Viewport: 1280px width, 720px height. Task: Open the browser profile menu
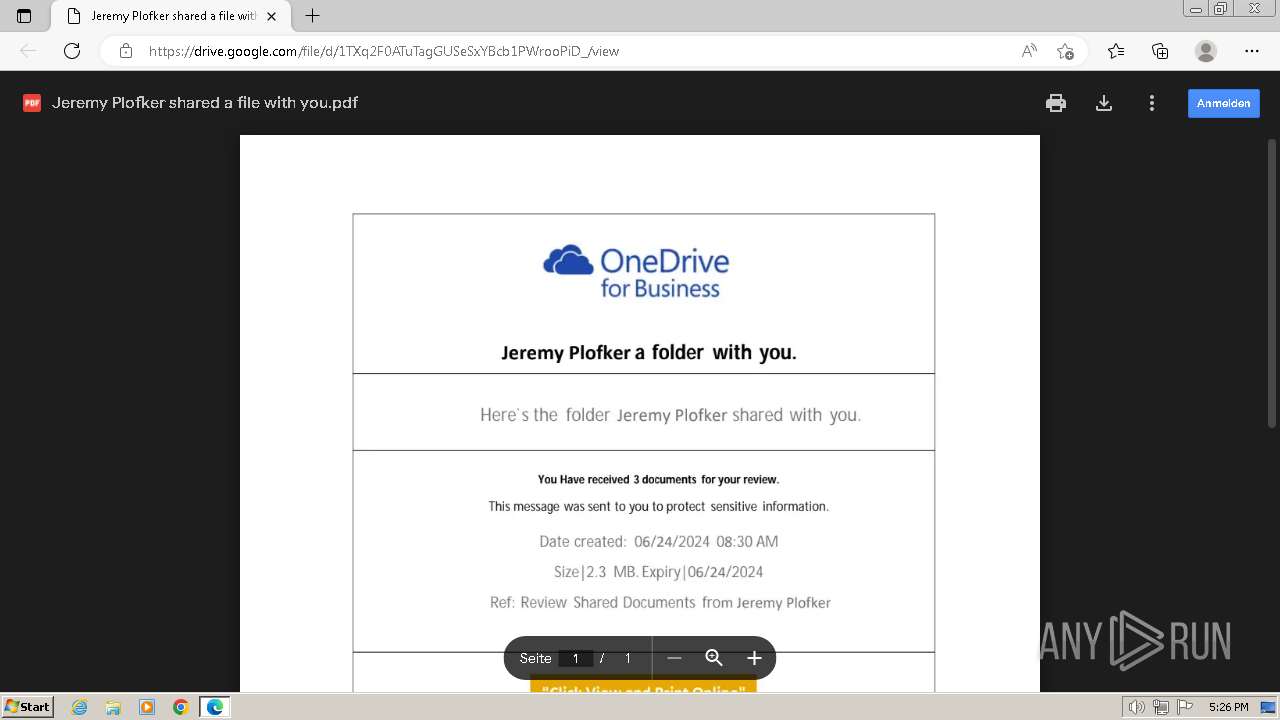[1206, 51]
